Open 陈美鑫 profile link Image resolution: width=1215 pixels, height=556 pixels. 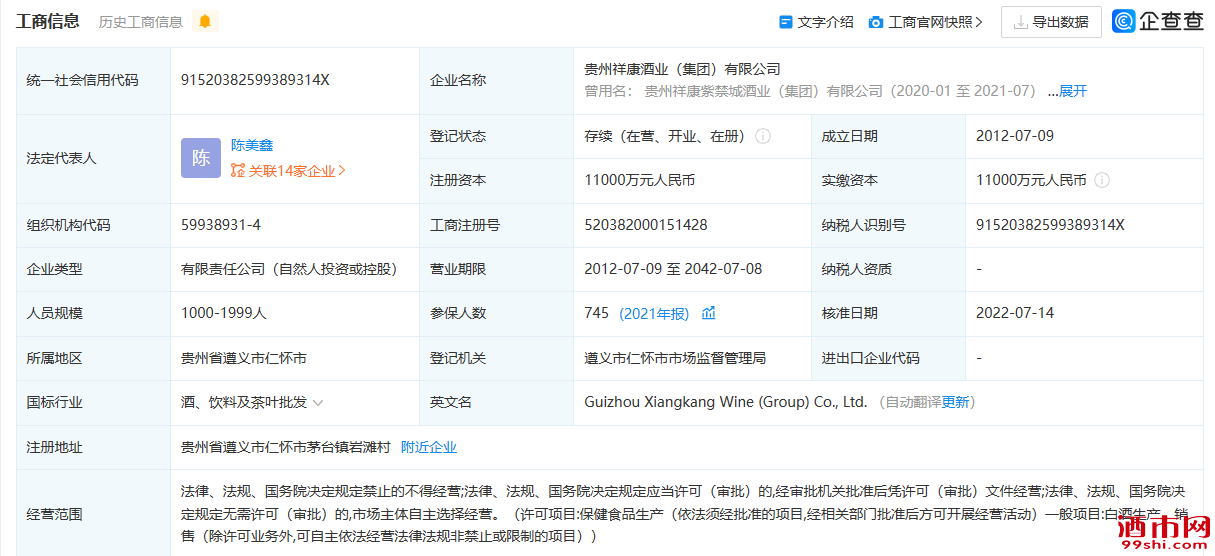pos(252,145)
